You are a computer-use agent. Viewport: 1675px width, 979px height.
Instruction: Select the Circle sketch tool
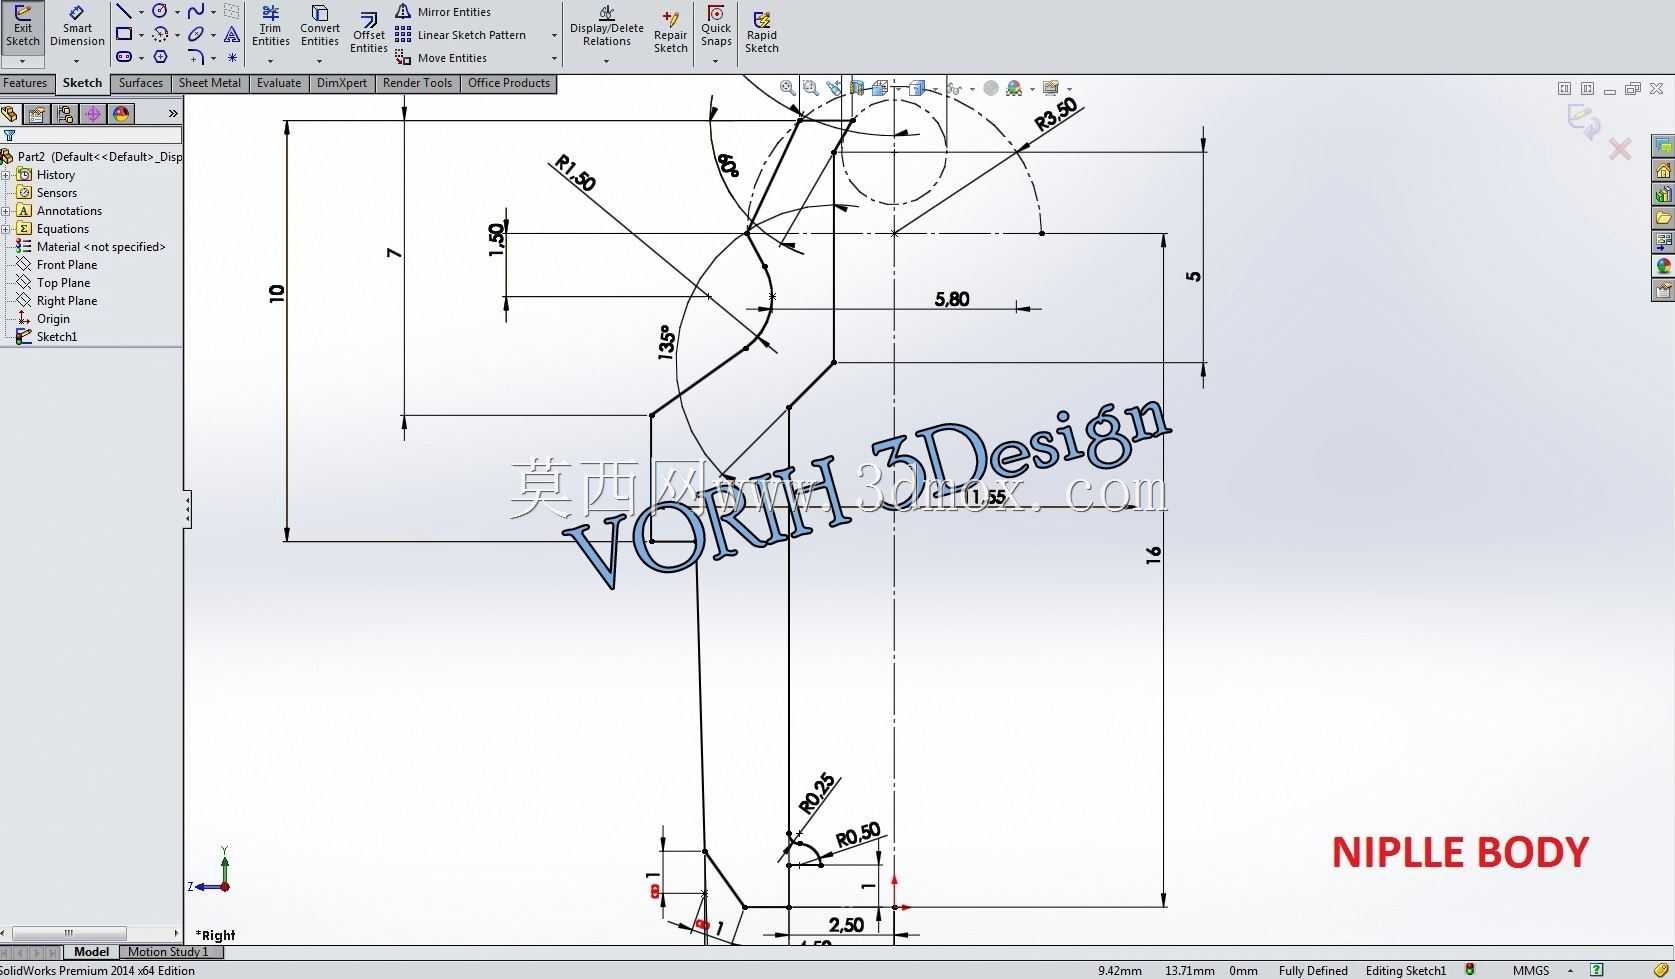[160, 11]
